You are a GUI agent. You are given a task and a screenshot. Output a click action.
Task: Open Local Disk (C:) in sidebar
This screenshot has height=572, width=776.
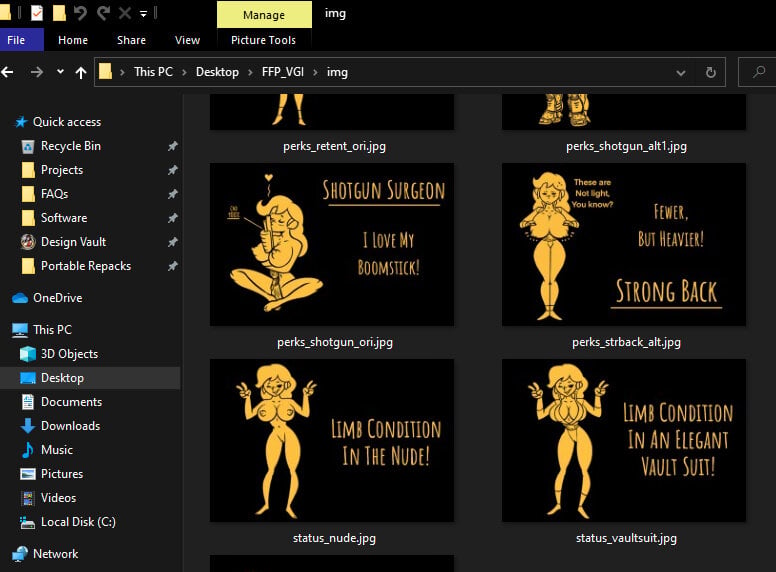78,522
